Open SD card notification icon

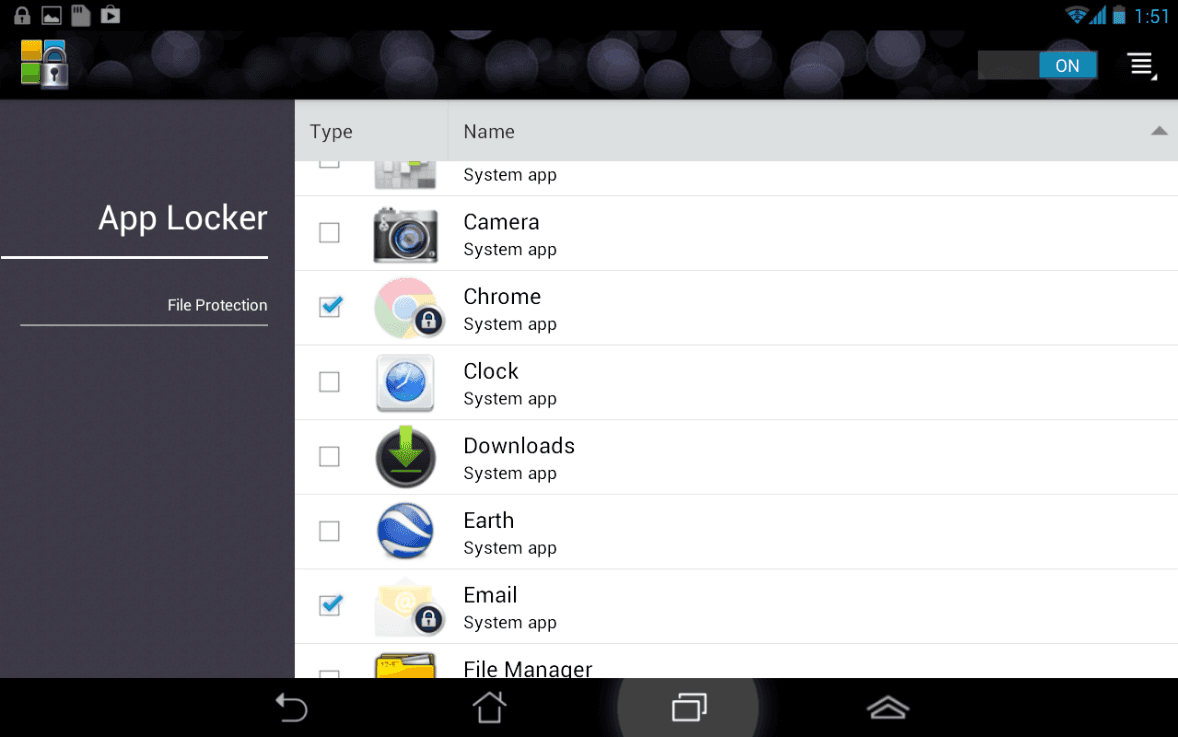click(x=80, y=15)
